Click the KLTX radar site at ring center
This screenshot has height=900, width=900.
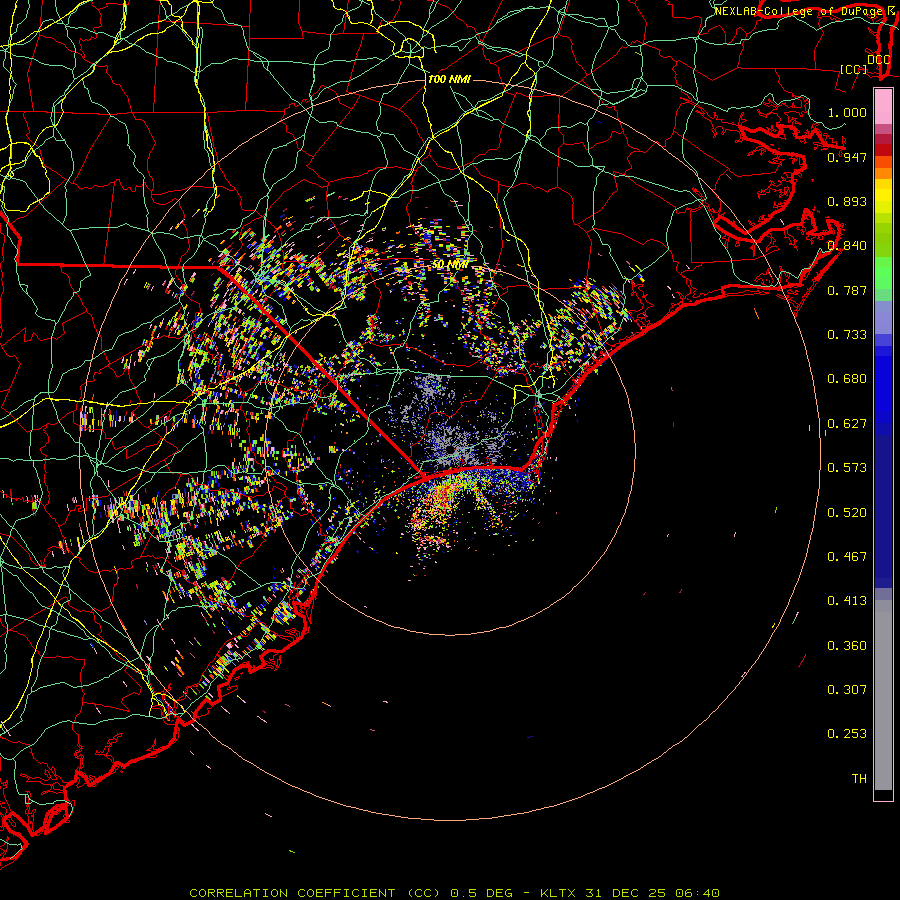click(452, 449)
